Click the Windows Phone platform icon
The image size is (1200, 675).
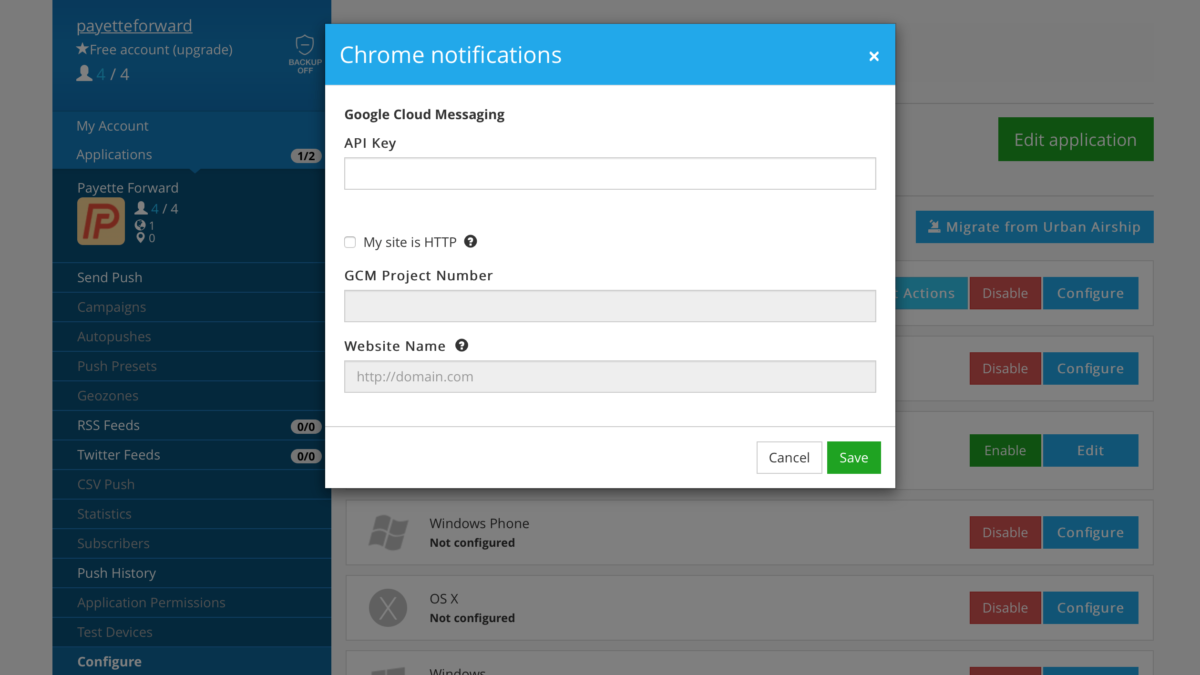point(388,532)
